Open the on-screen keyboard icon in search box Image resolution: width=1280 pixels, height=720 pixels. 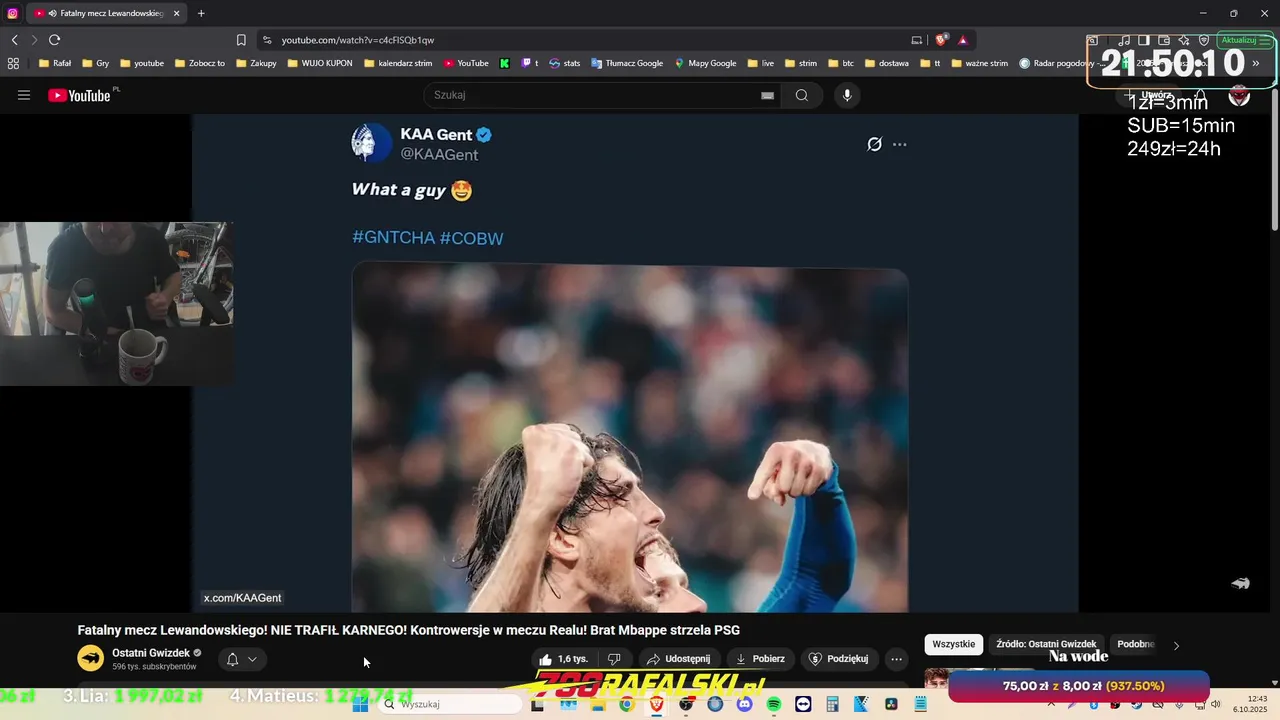(x=767, y=95)
